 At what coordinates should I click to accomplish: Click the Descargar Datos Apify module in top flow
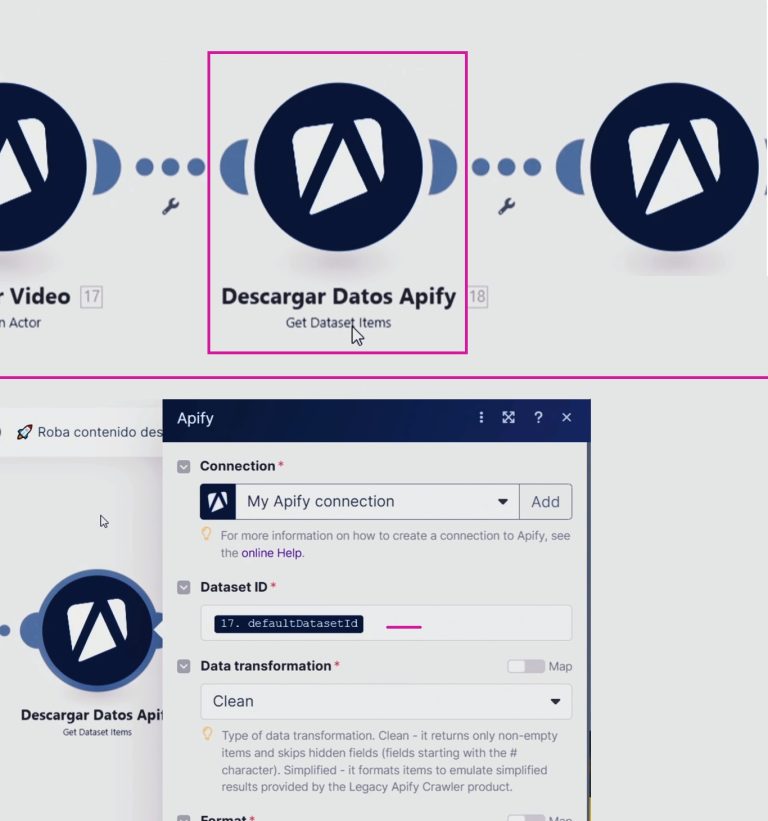(337, 167)
